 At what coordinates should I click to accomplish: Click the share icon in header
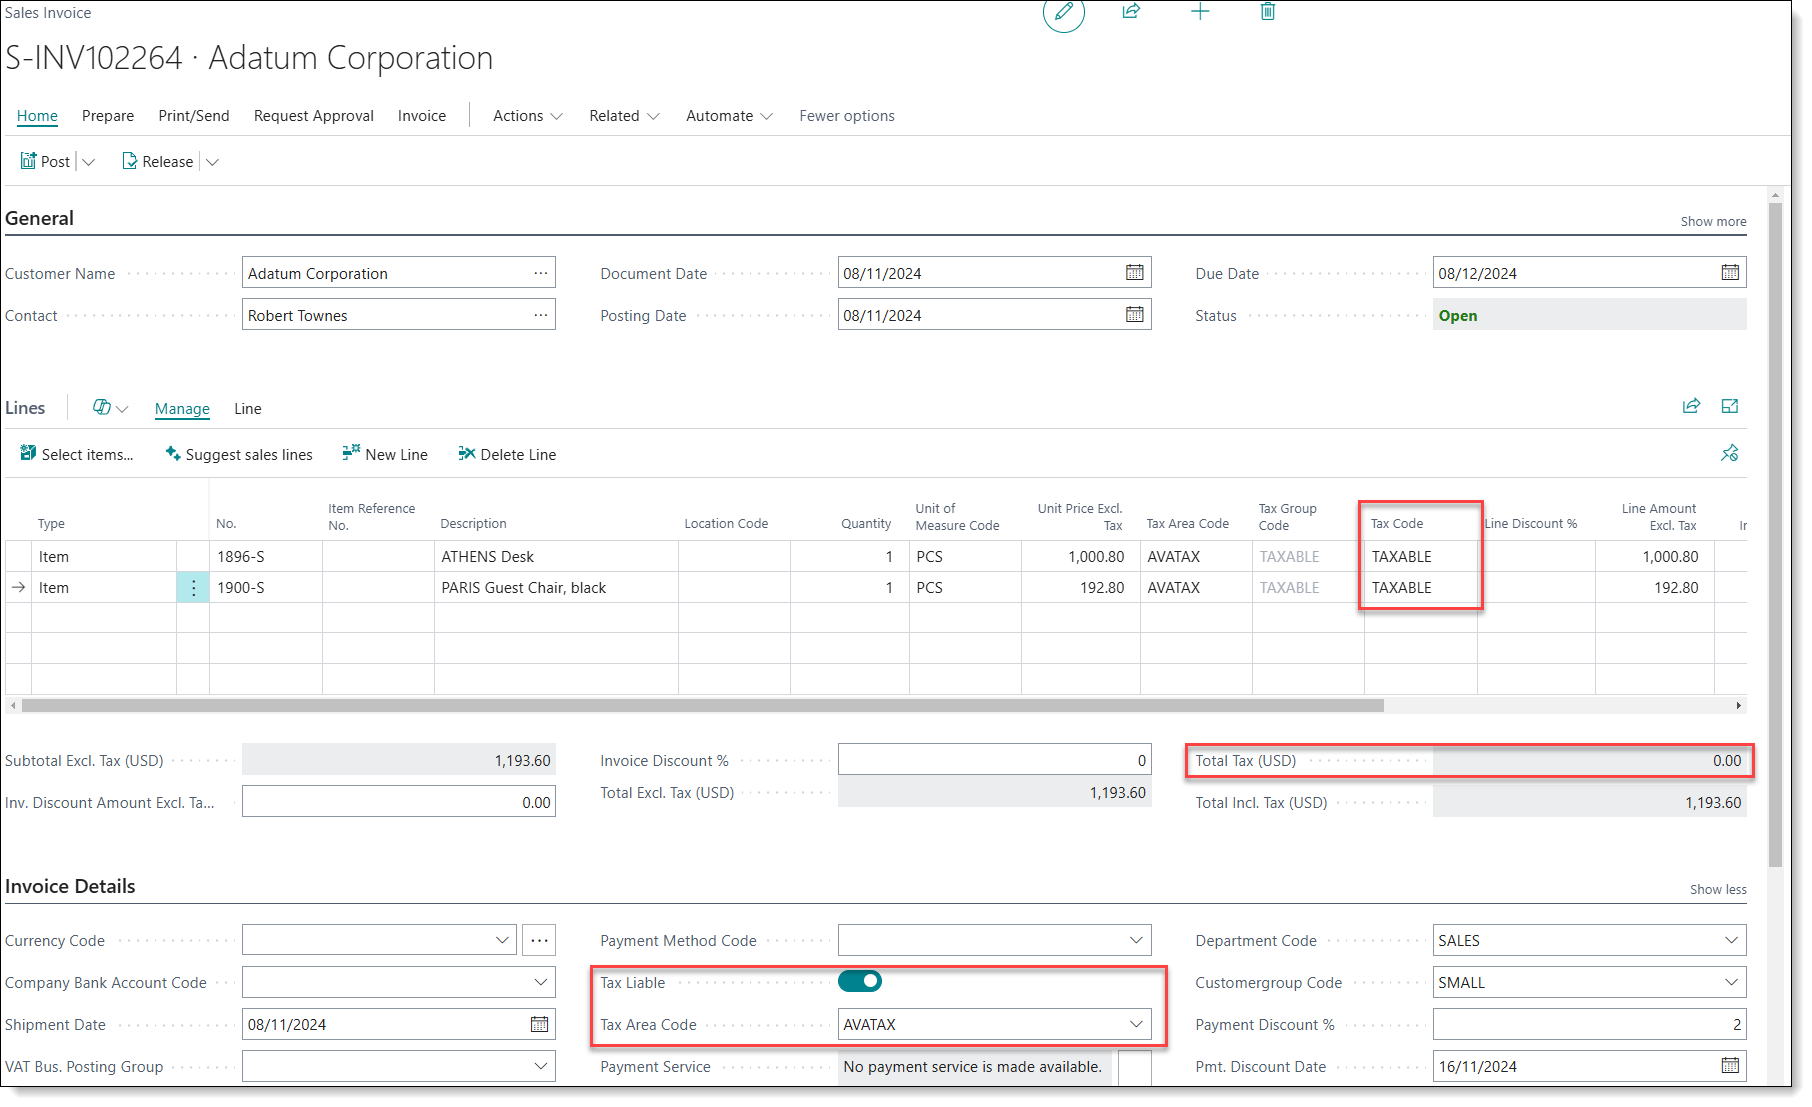pyautogui.click(x=1131, y=12)
